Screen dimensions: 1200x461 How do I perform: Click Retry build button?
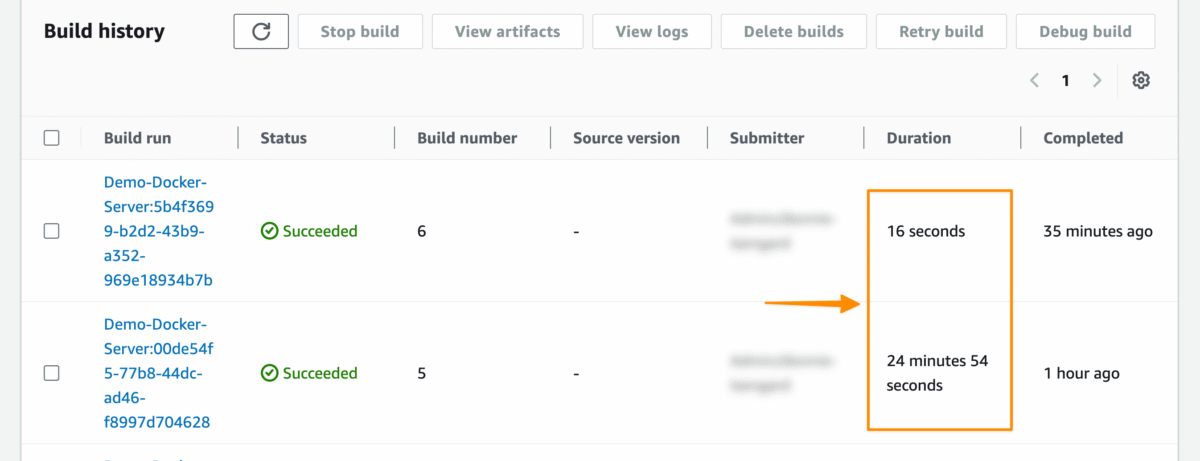[x=940, y=32]
